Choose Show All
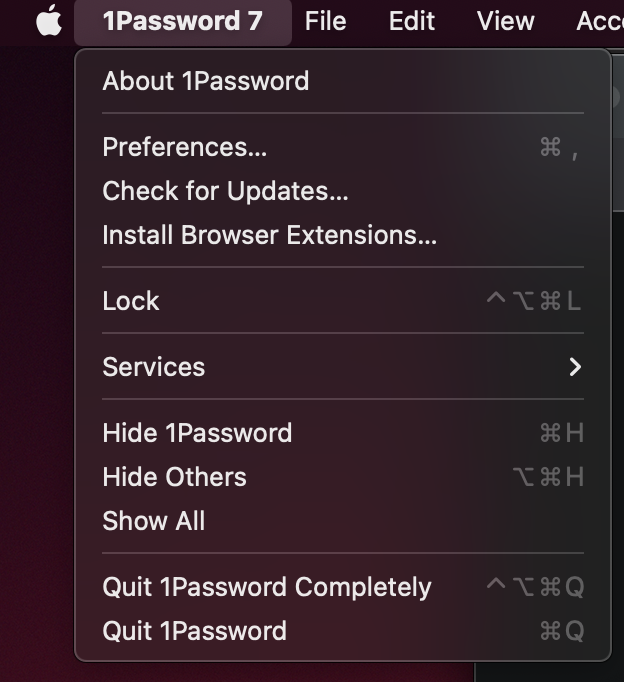The width and height of the screenshot is (624, 682). click(153, 521)
